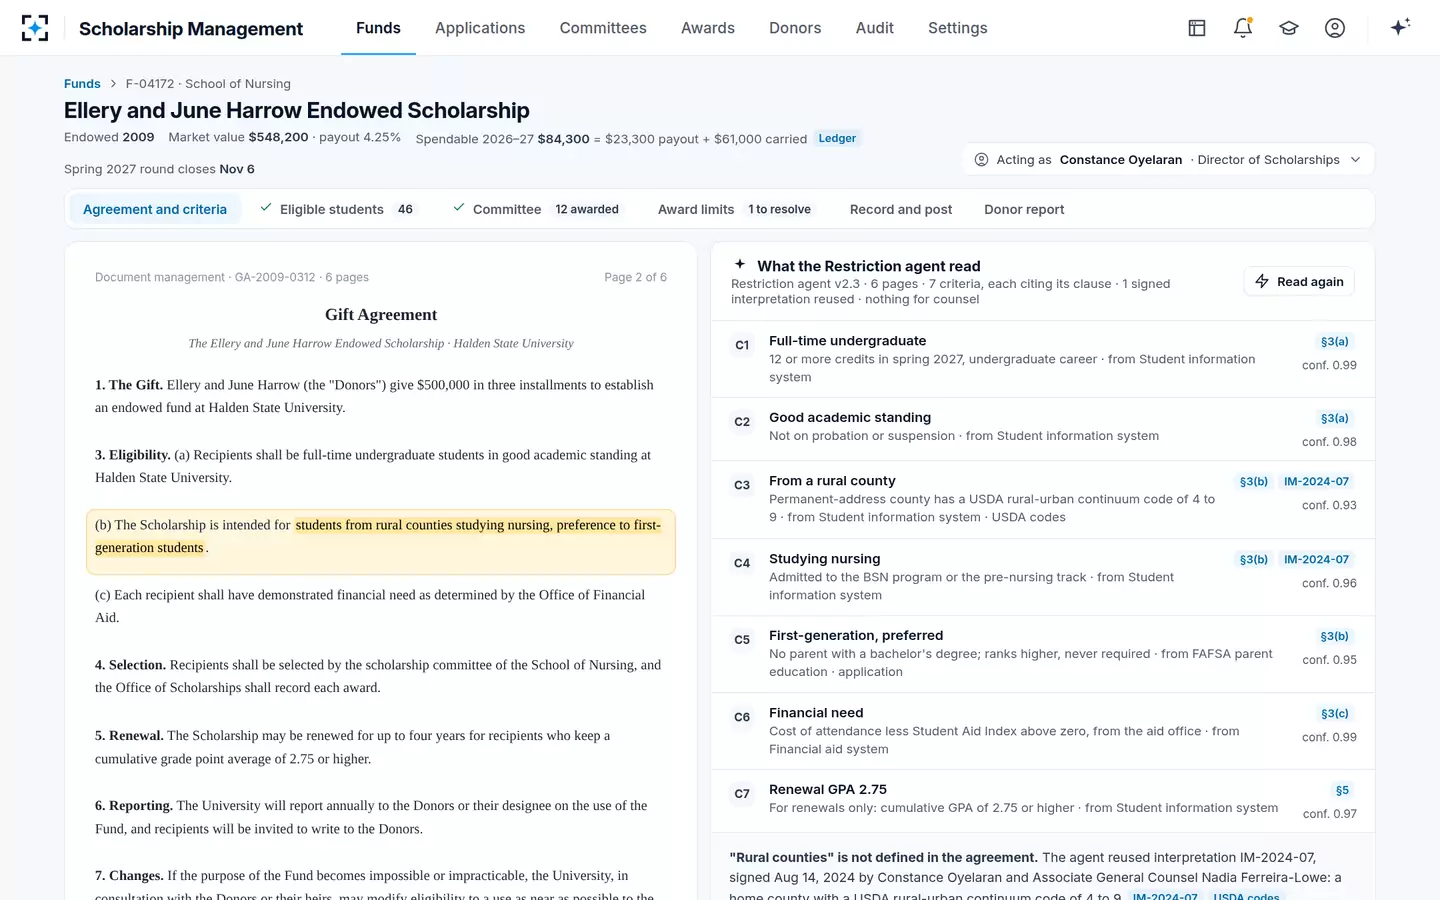Click the C3 criterion badge
The width and height of the screenshot is (1440, 900).
[742, 485]
